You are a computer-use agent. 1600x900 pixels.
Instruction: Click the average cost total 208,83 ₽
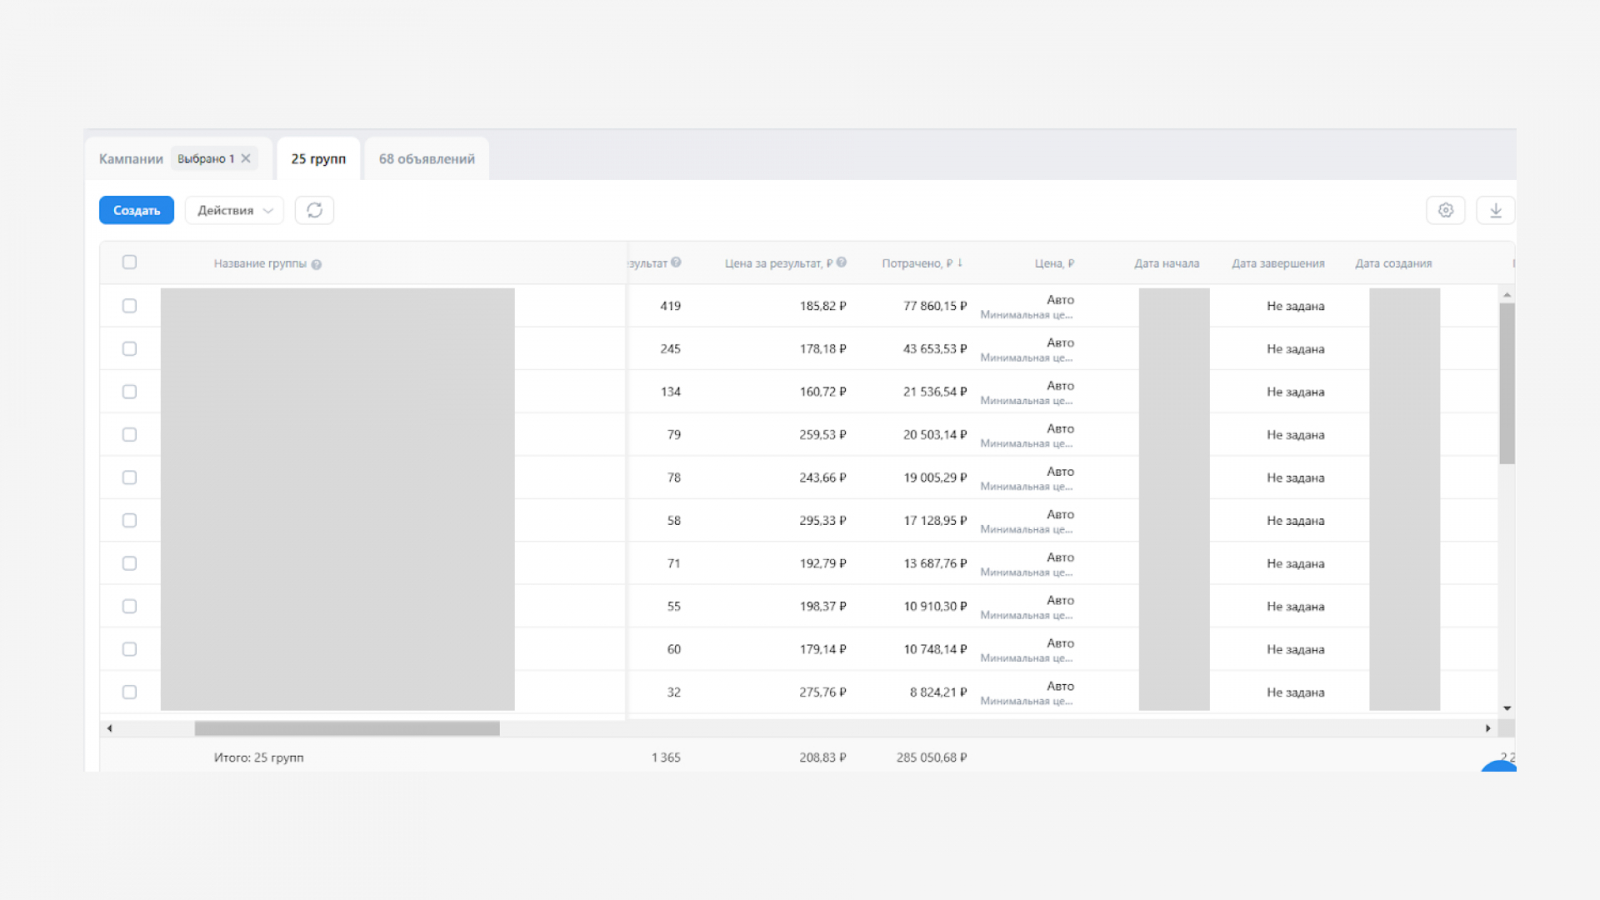(x=823, y=758)
